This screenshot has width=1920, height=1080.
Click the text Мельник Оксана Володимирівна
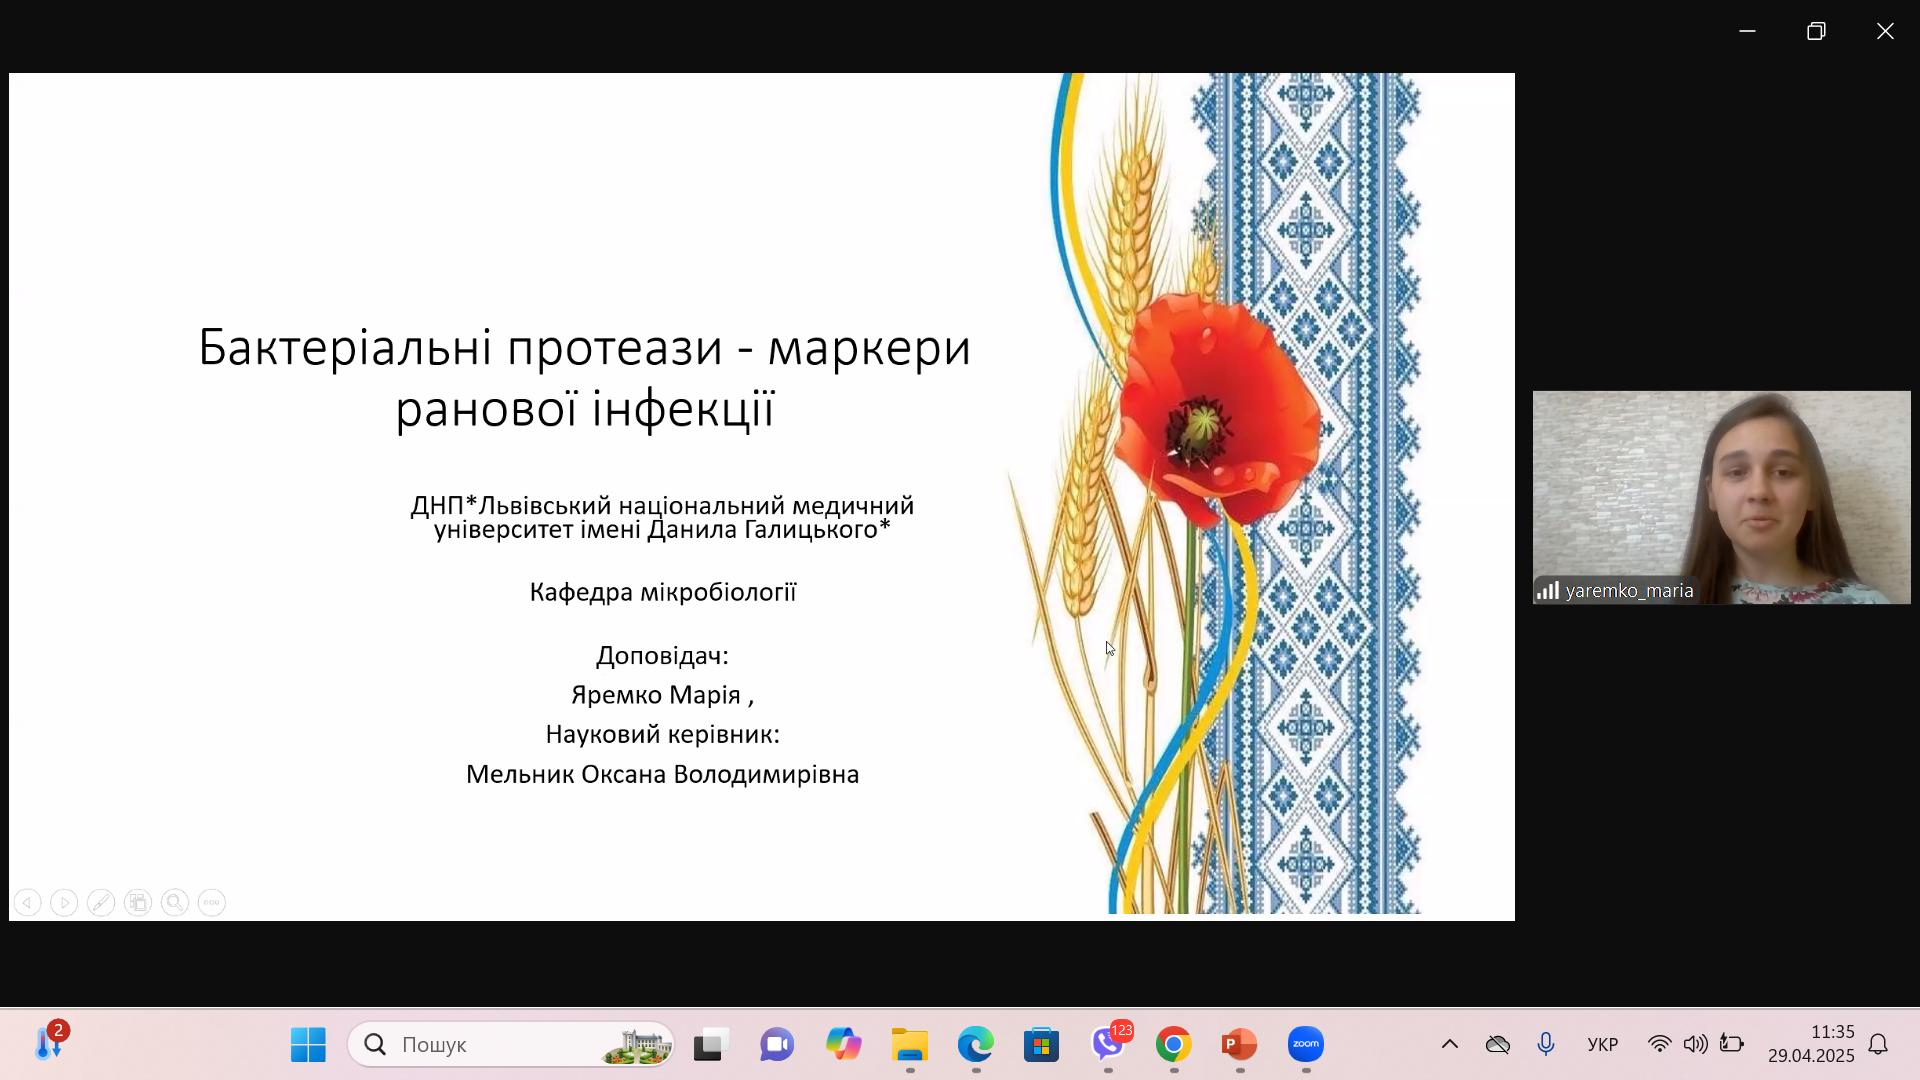coord(663,775)
